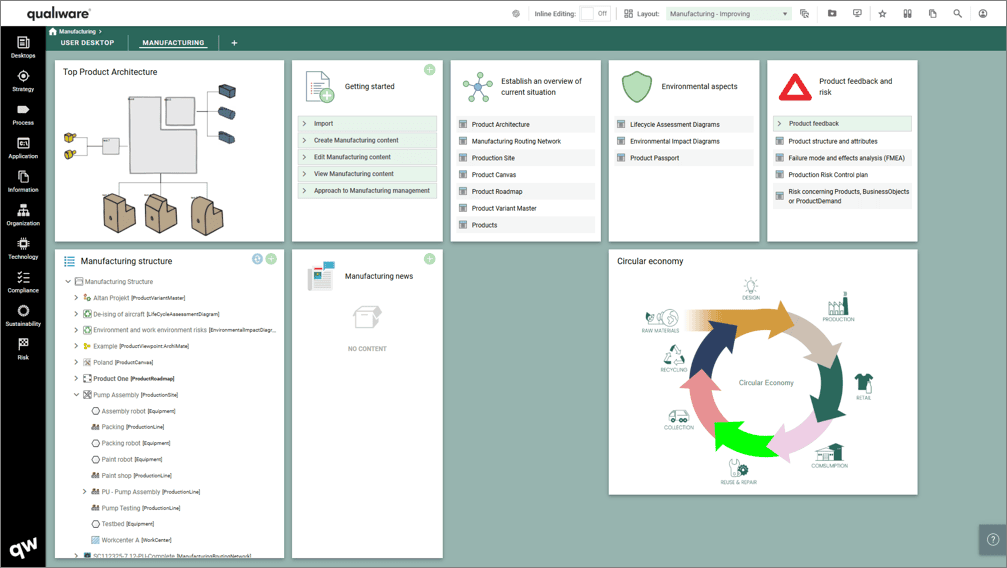Add a new desktop tab with plus
Image resolution: width=1007 pixels, height=568 pixels.
[234, 43]
